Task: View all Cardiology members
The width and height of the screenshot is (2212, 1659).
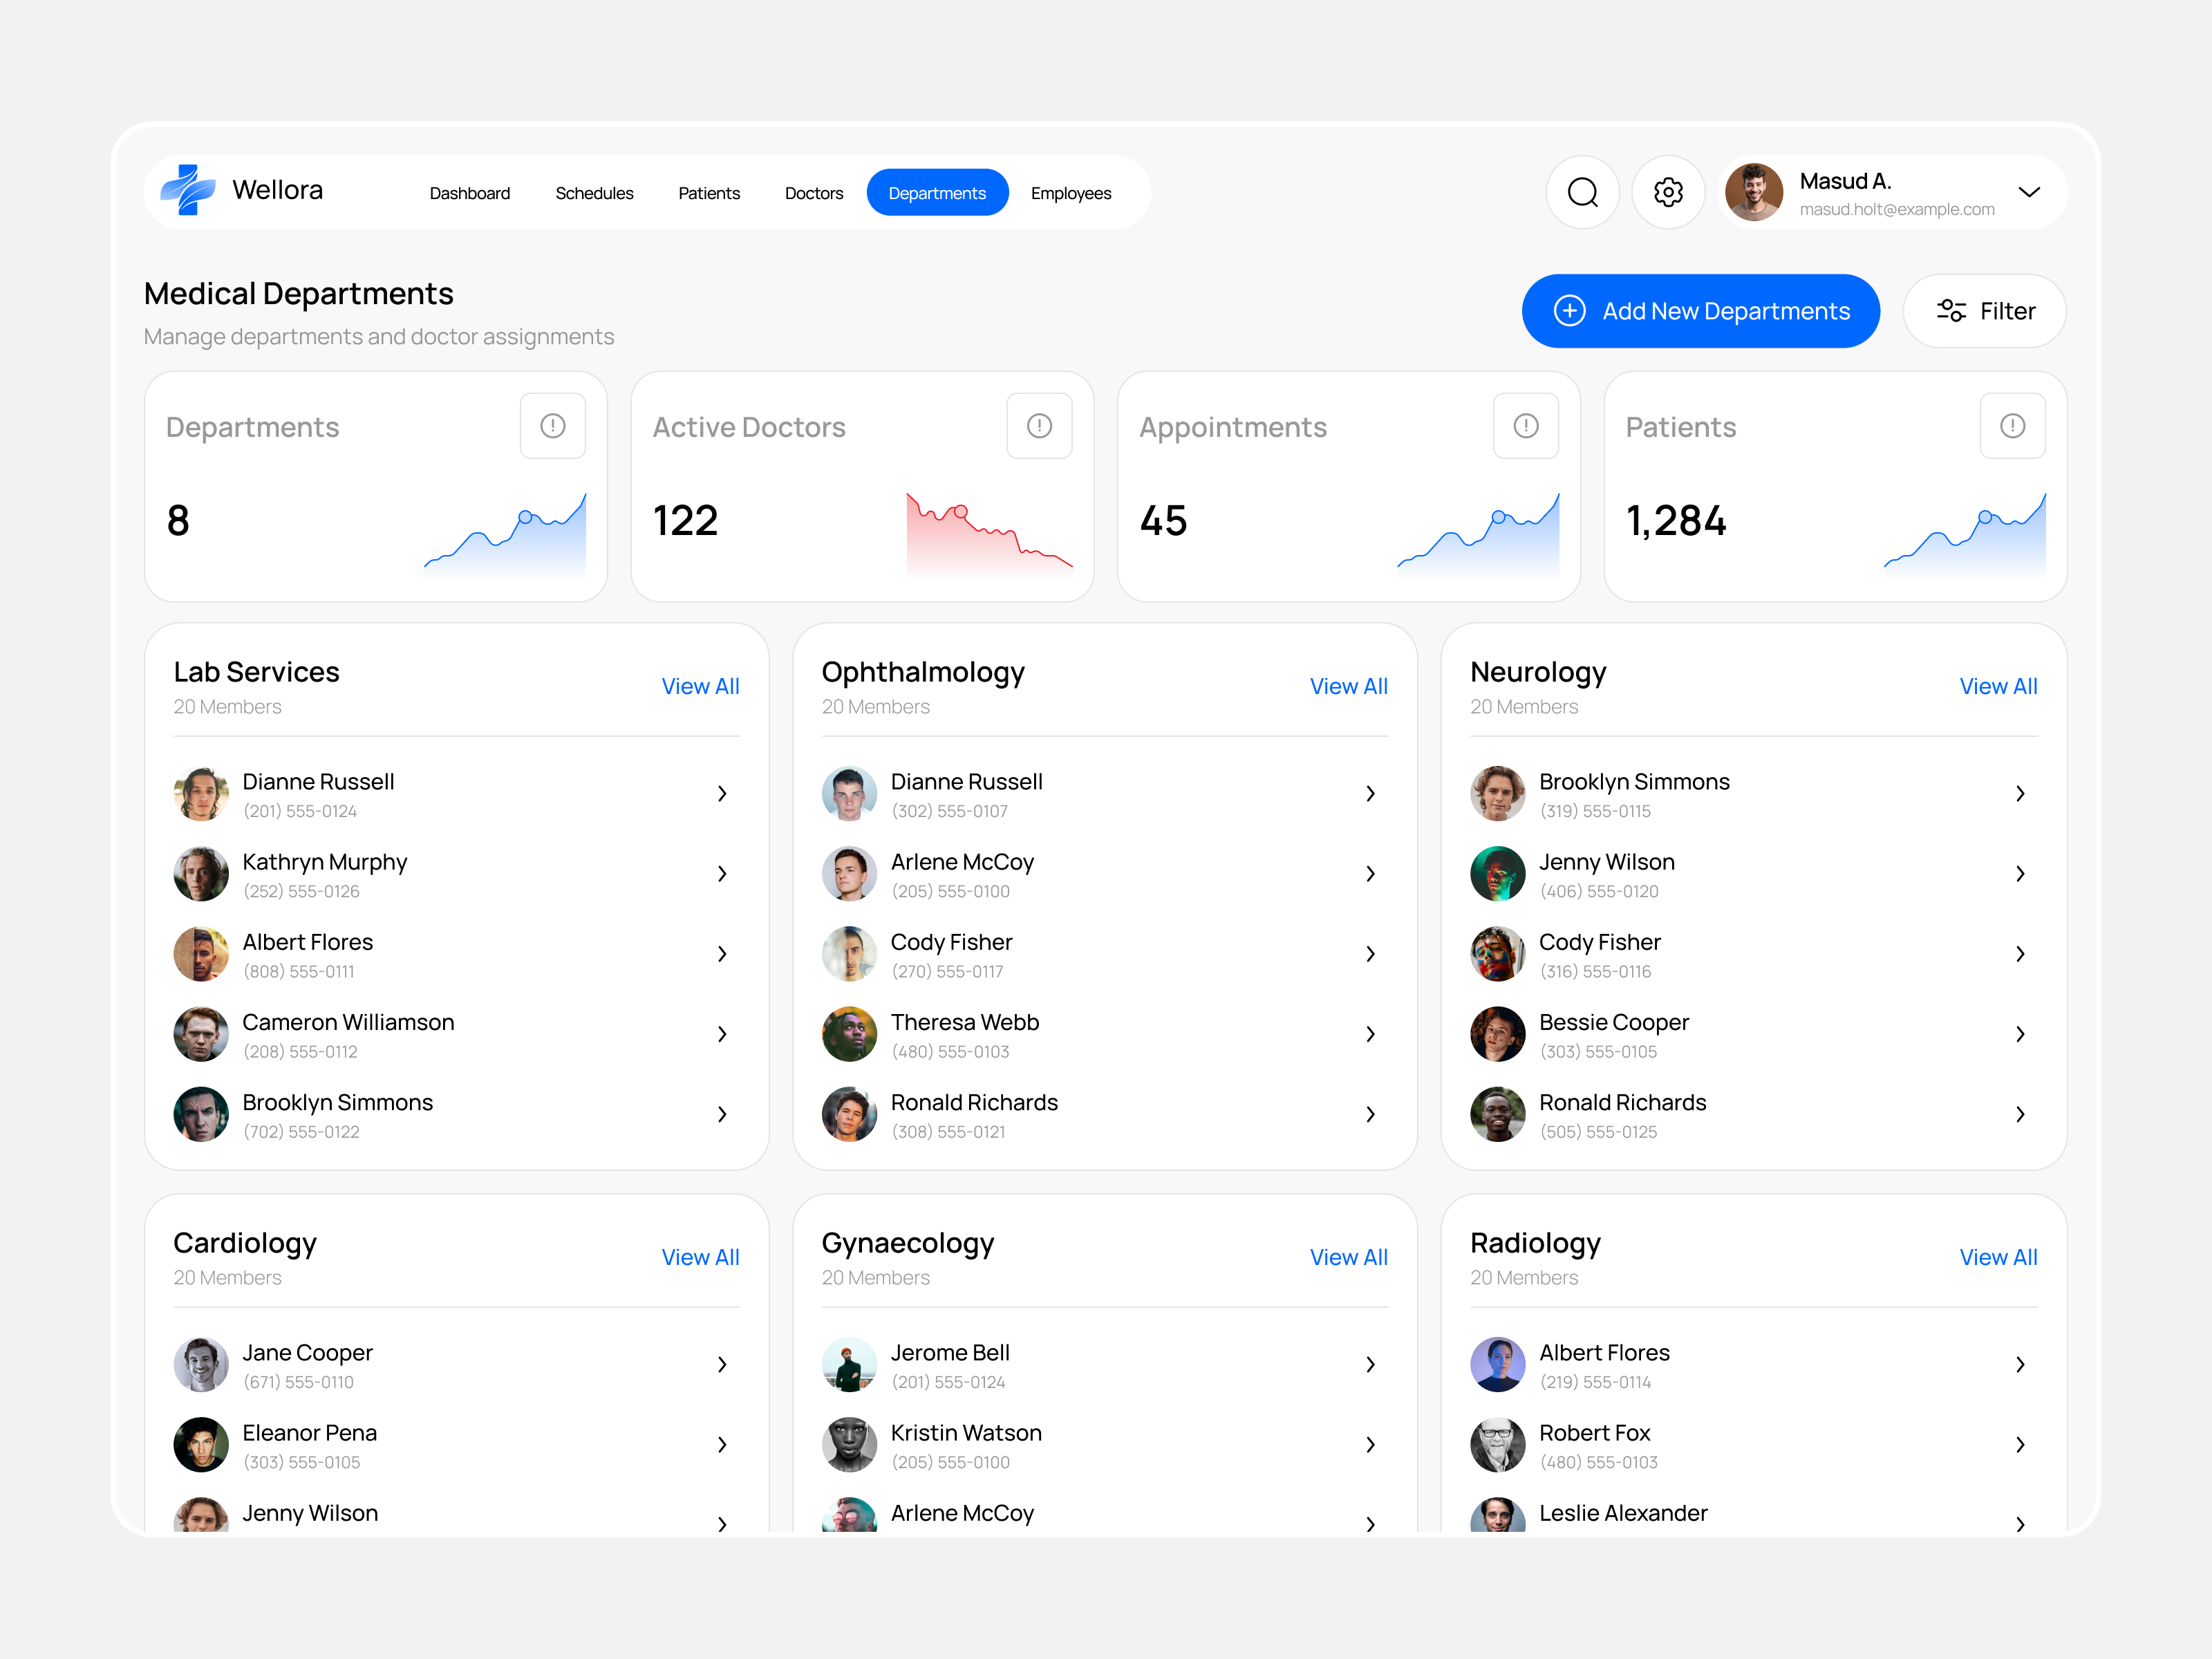Action: tap(700, 1257)
